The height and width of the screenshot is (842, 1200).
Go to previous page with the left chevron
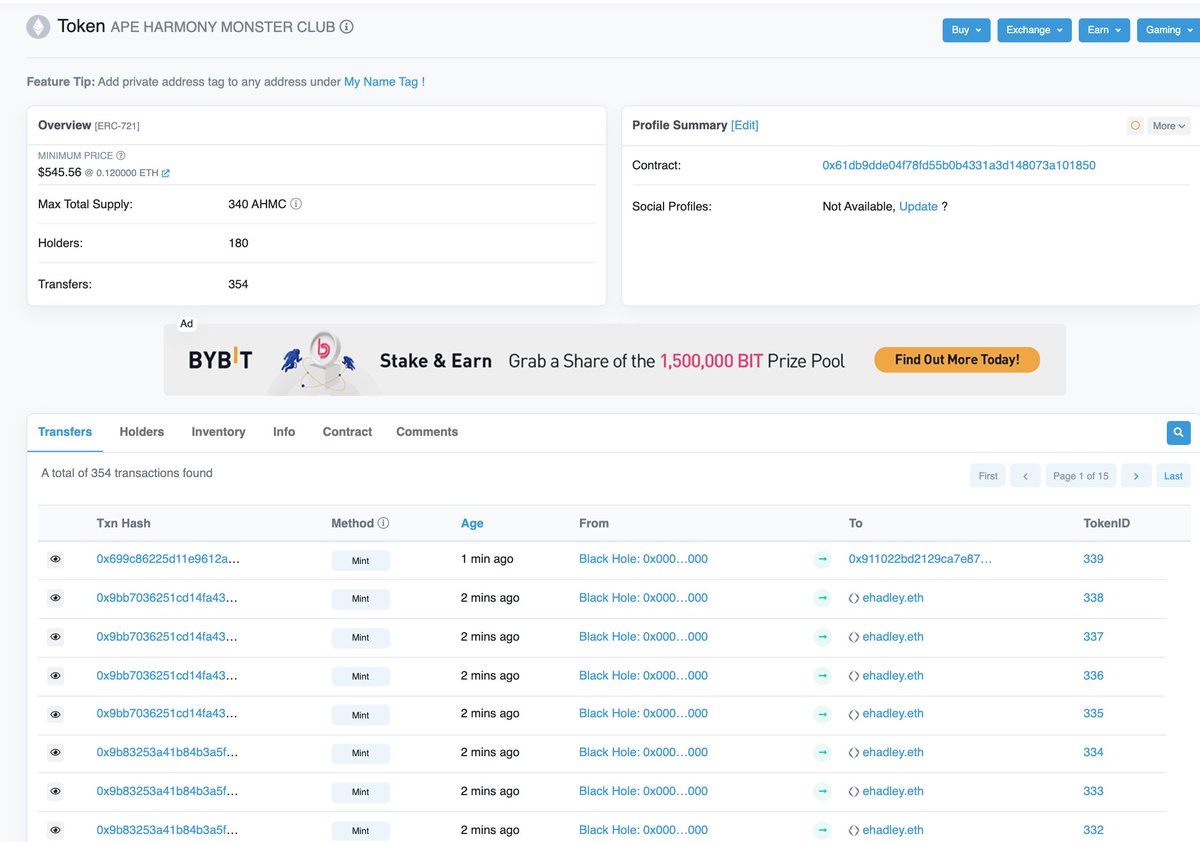pos(1025,476)
